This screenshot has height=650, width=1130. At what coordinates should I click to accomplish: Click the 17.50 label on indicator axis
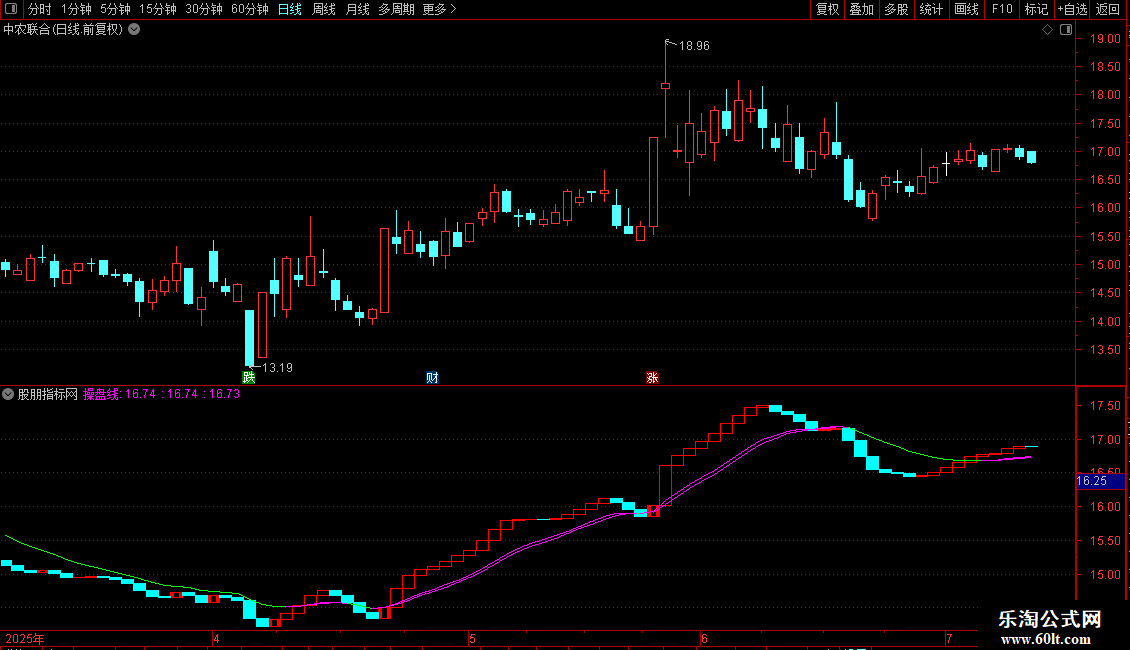click(x=1105, y=406)
